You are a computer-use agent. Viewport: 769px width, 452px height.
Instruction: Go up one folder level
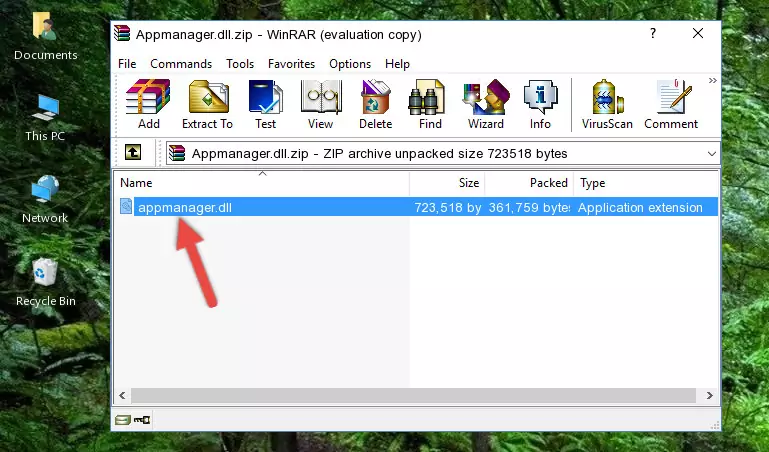[133, 152]
